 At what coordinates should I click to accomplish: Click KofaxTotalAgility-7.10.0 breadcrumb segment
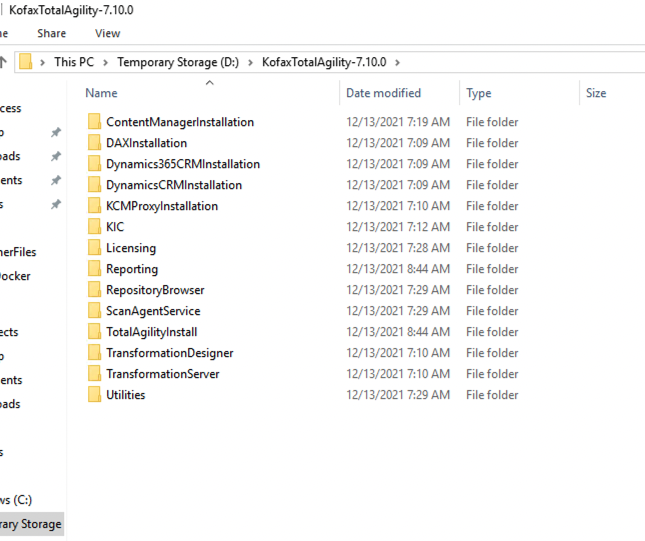[x=324, y=62]
